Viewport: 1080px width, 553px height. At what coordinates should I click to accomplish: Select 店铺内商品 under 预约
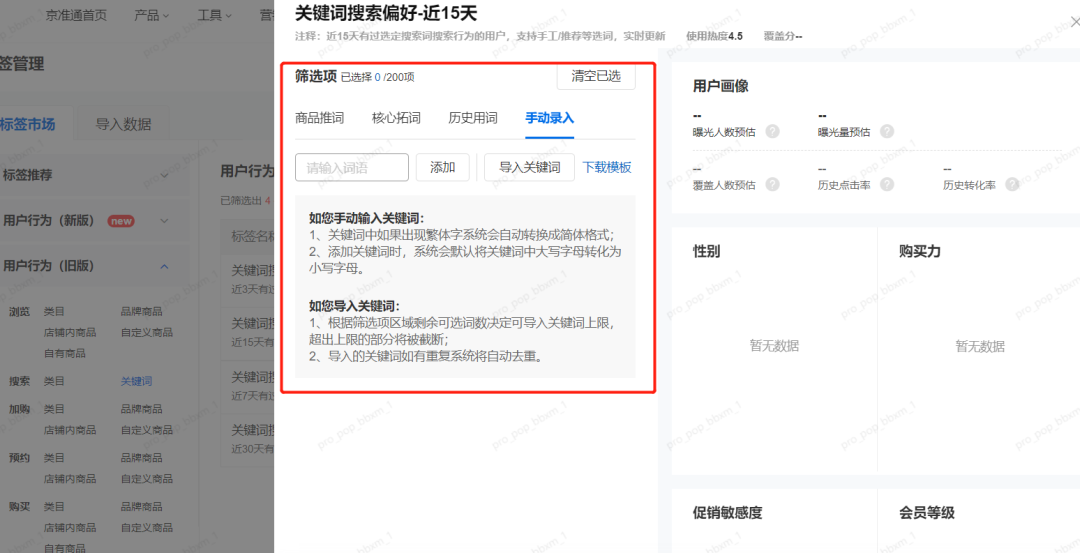click(x=70, y=479)
